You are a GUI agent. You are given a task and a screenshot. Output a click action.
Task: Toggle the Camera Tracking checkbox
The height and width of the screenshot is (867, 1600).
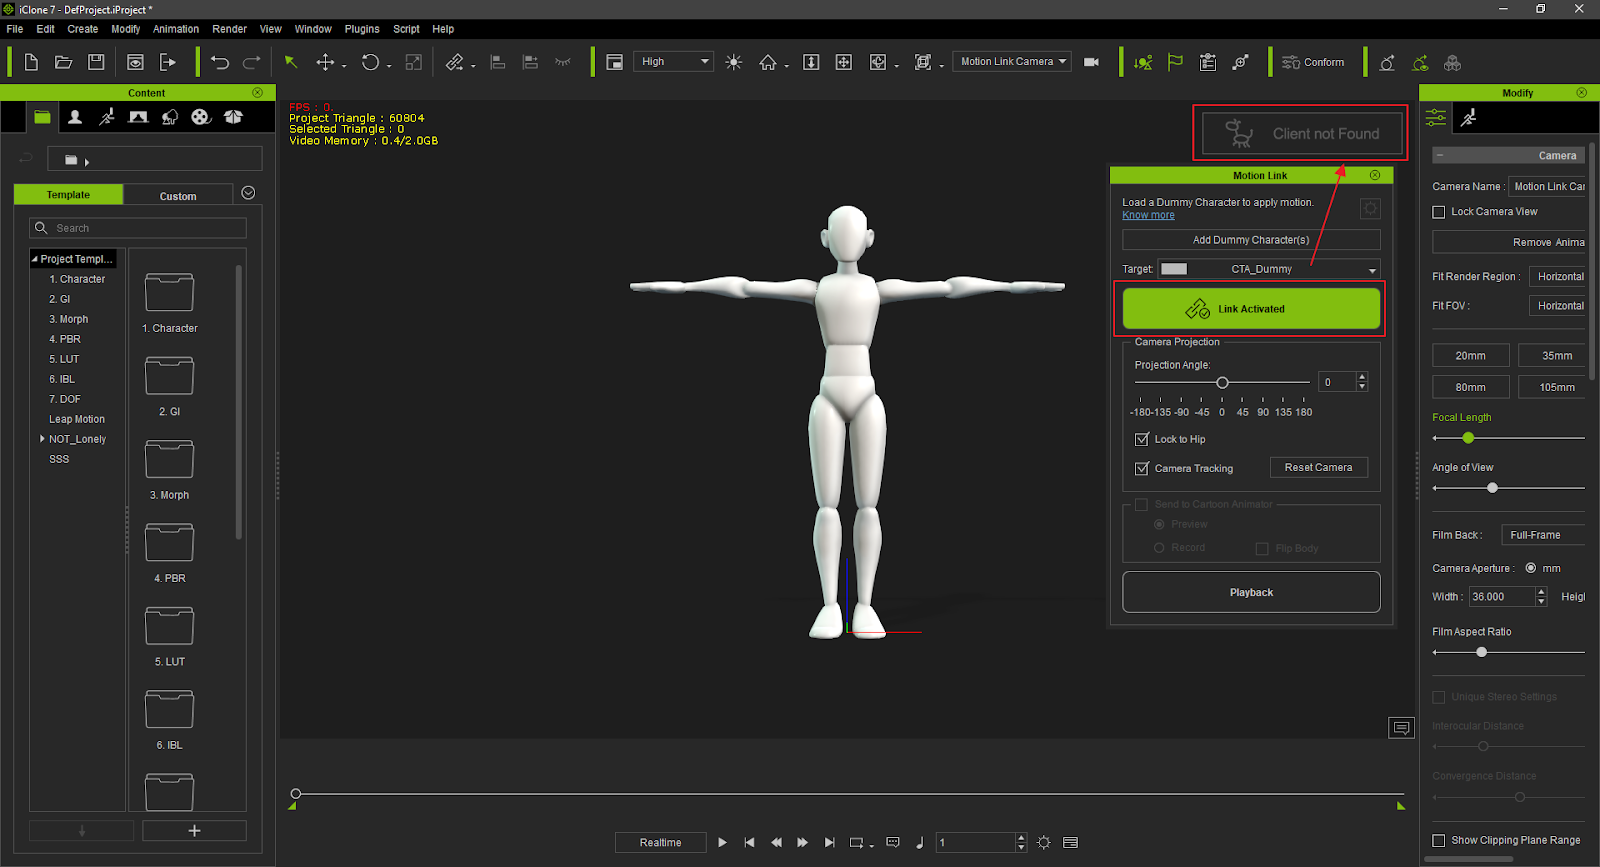pos(1142,468)
